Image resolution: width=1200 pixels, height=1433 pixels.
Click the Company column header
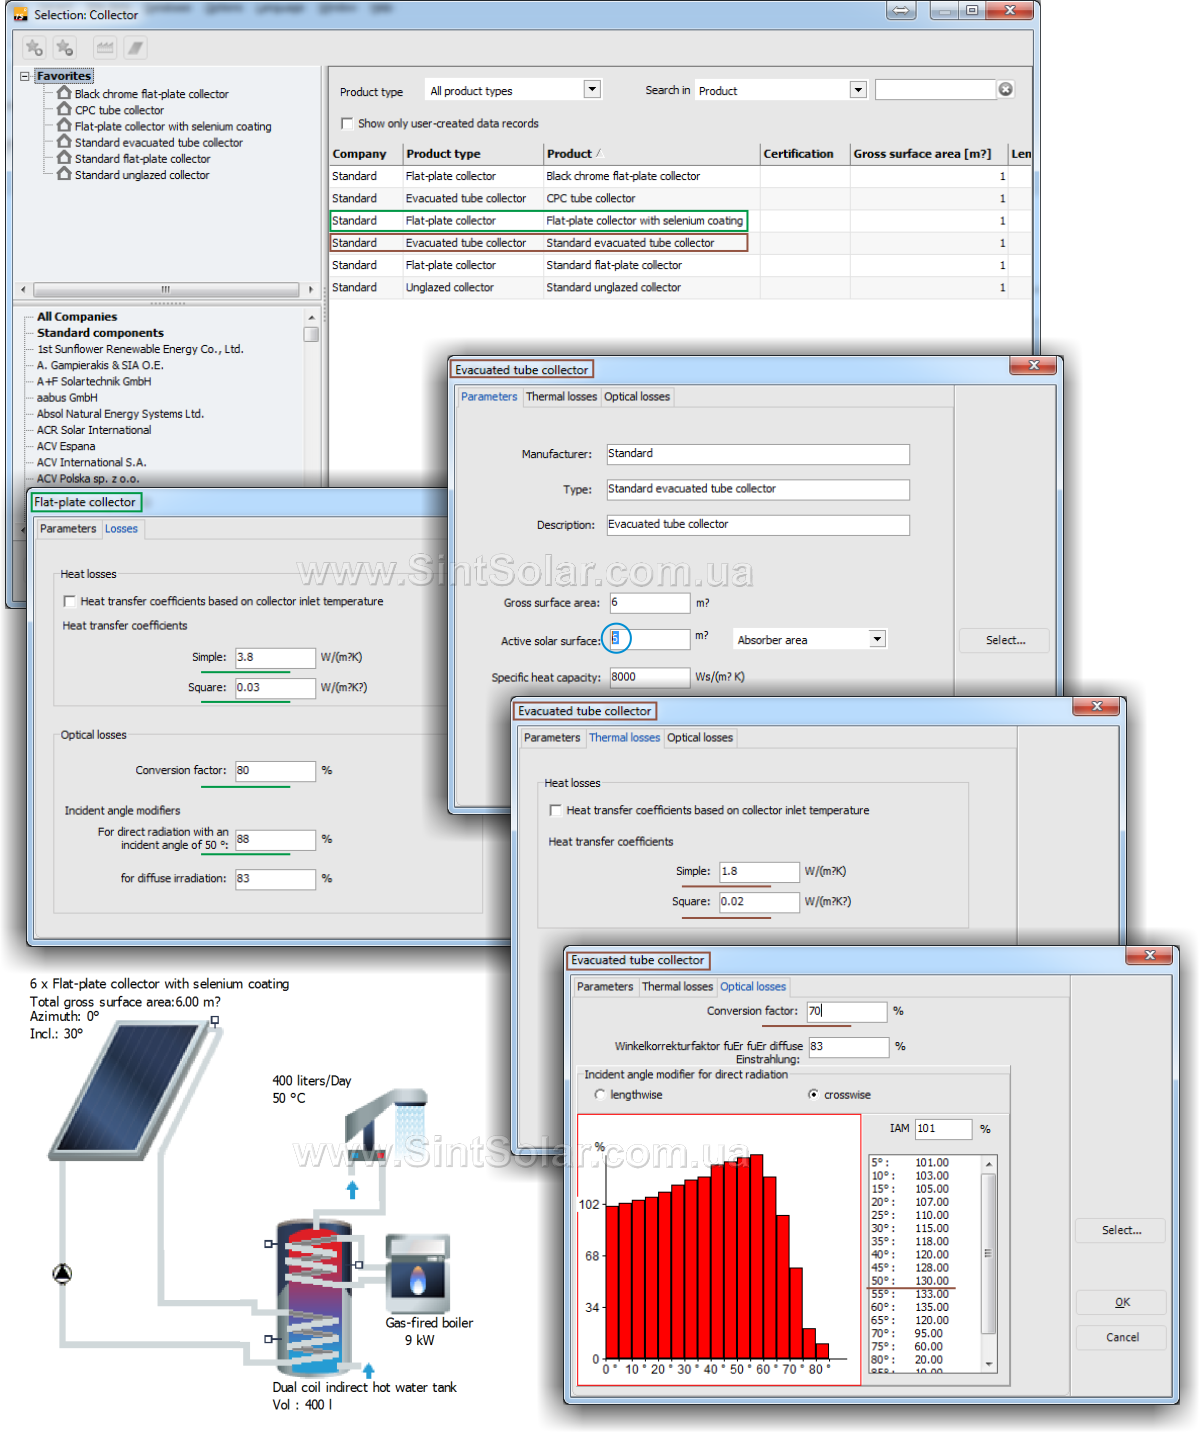[x=365, y=154]
